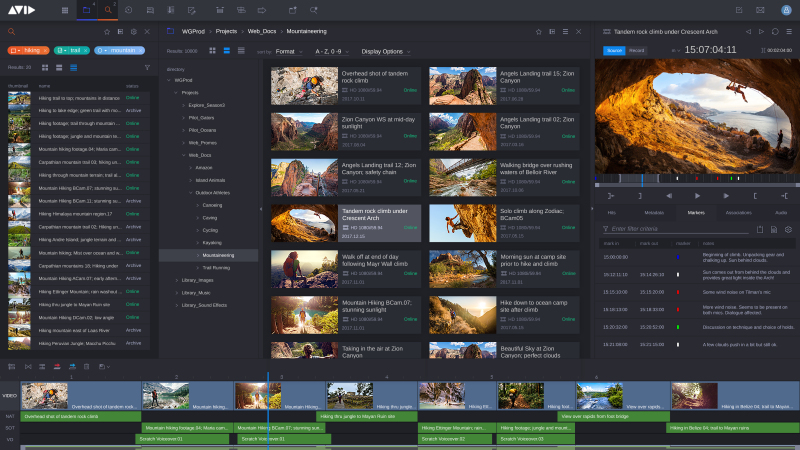Open the Search app in top toolbar

(110, 10)
